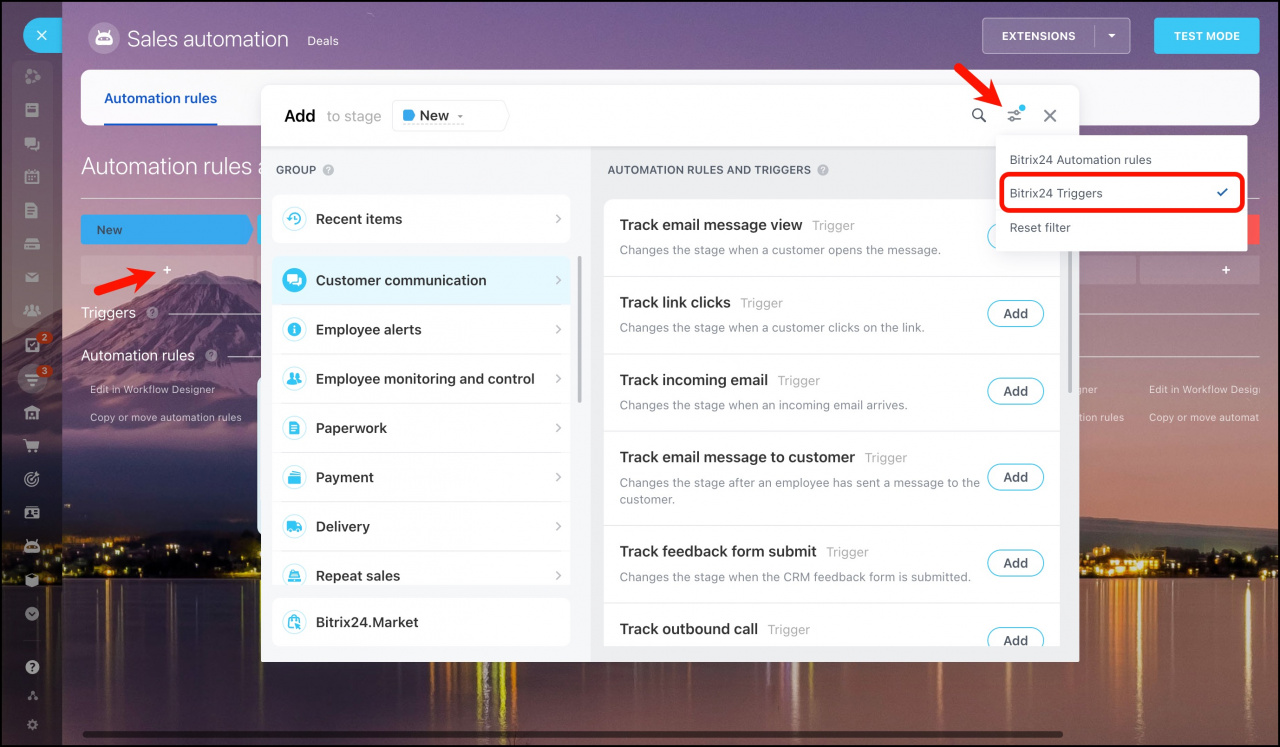Viewport: 1280px width, 747px height.
Task: Open tasks sidebar icon with badge 2
Action: pyautogui.click(x=32, y=345)
